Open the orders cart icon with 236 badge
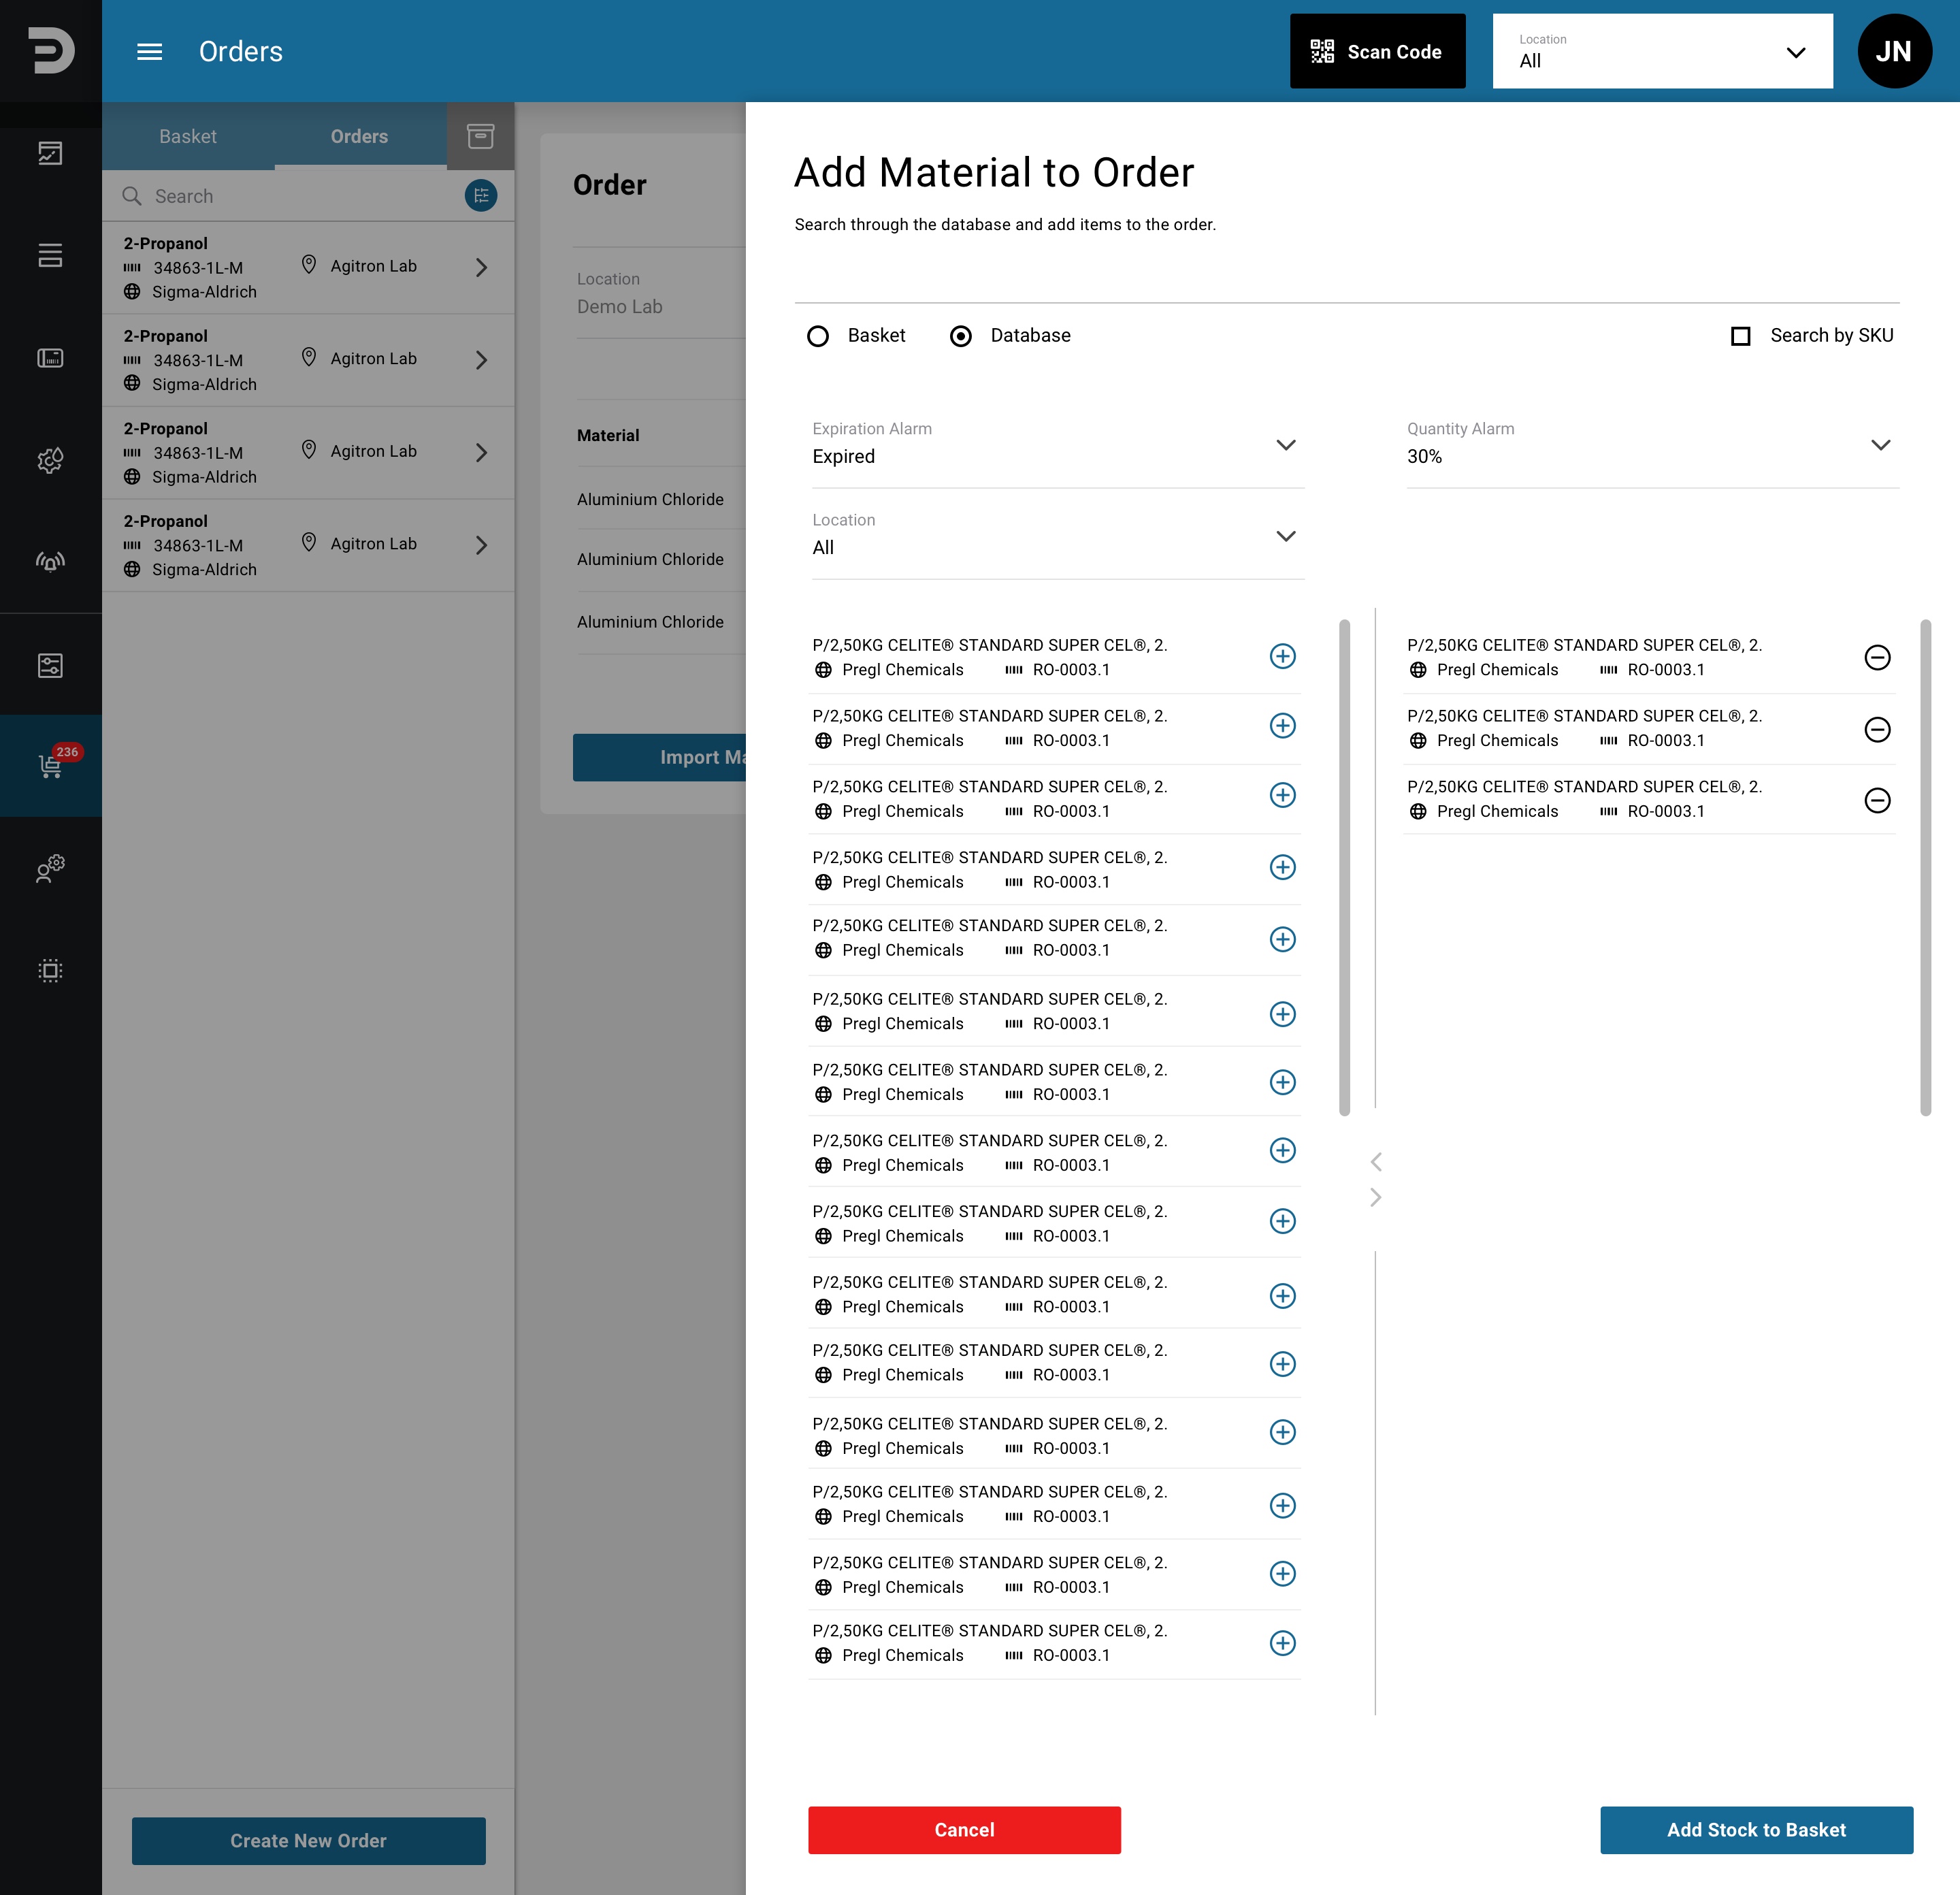The height and width of the screenshot is (1895, 1960). [50, 765]
